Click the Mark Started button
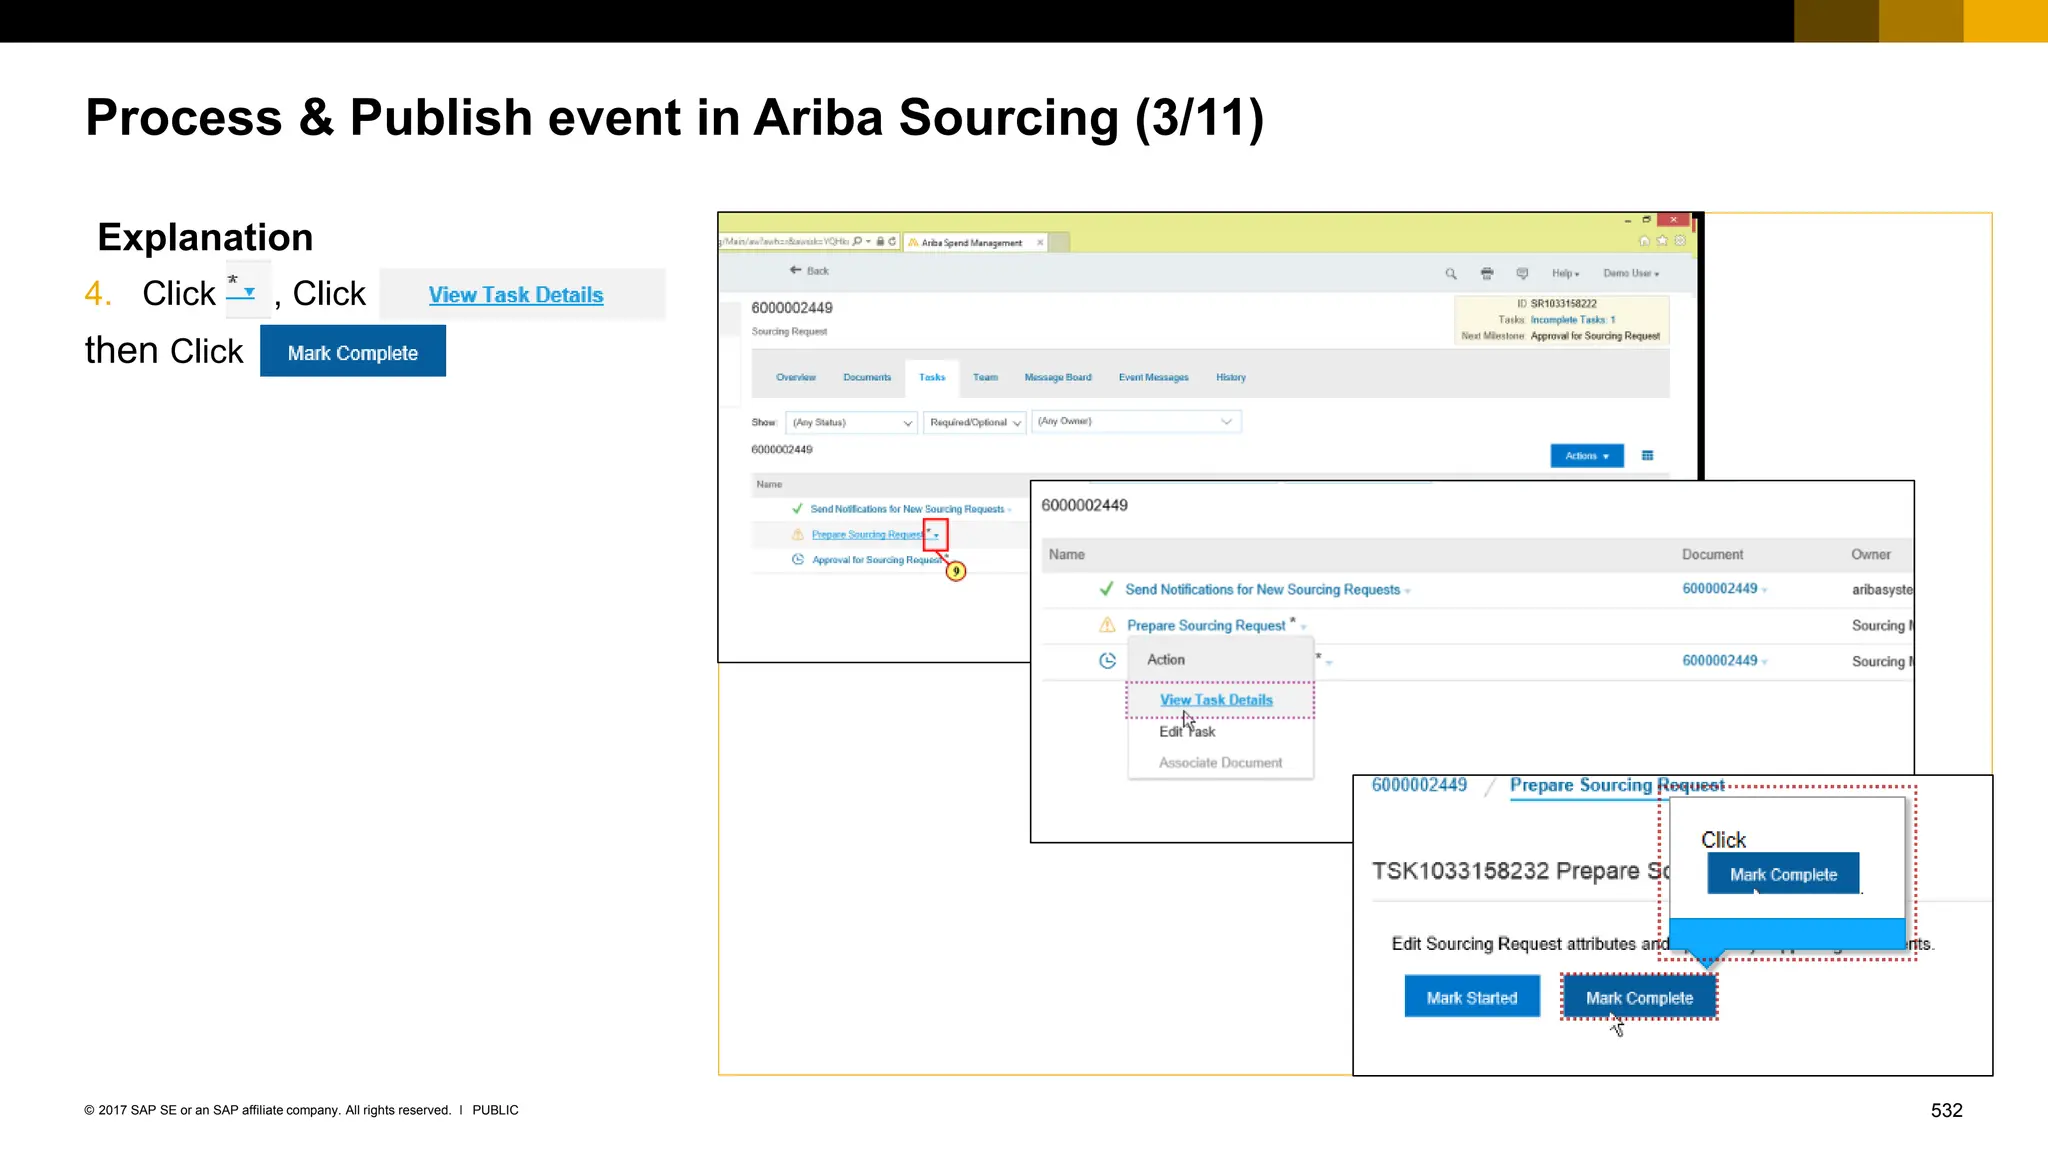The image size is (2048, 1152). (1472, 997)
